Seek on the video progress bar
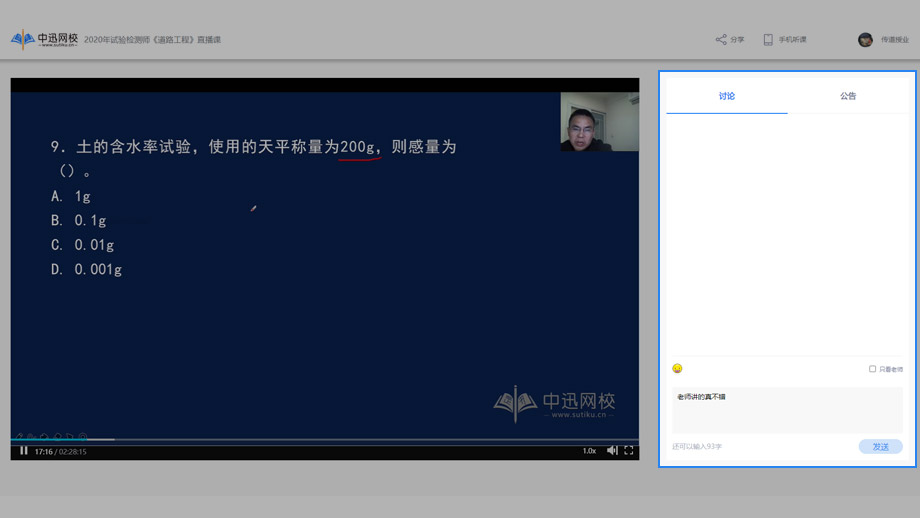This screenshot has height=518, width=920. coord(300,440)
